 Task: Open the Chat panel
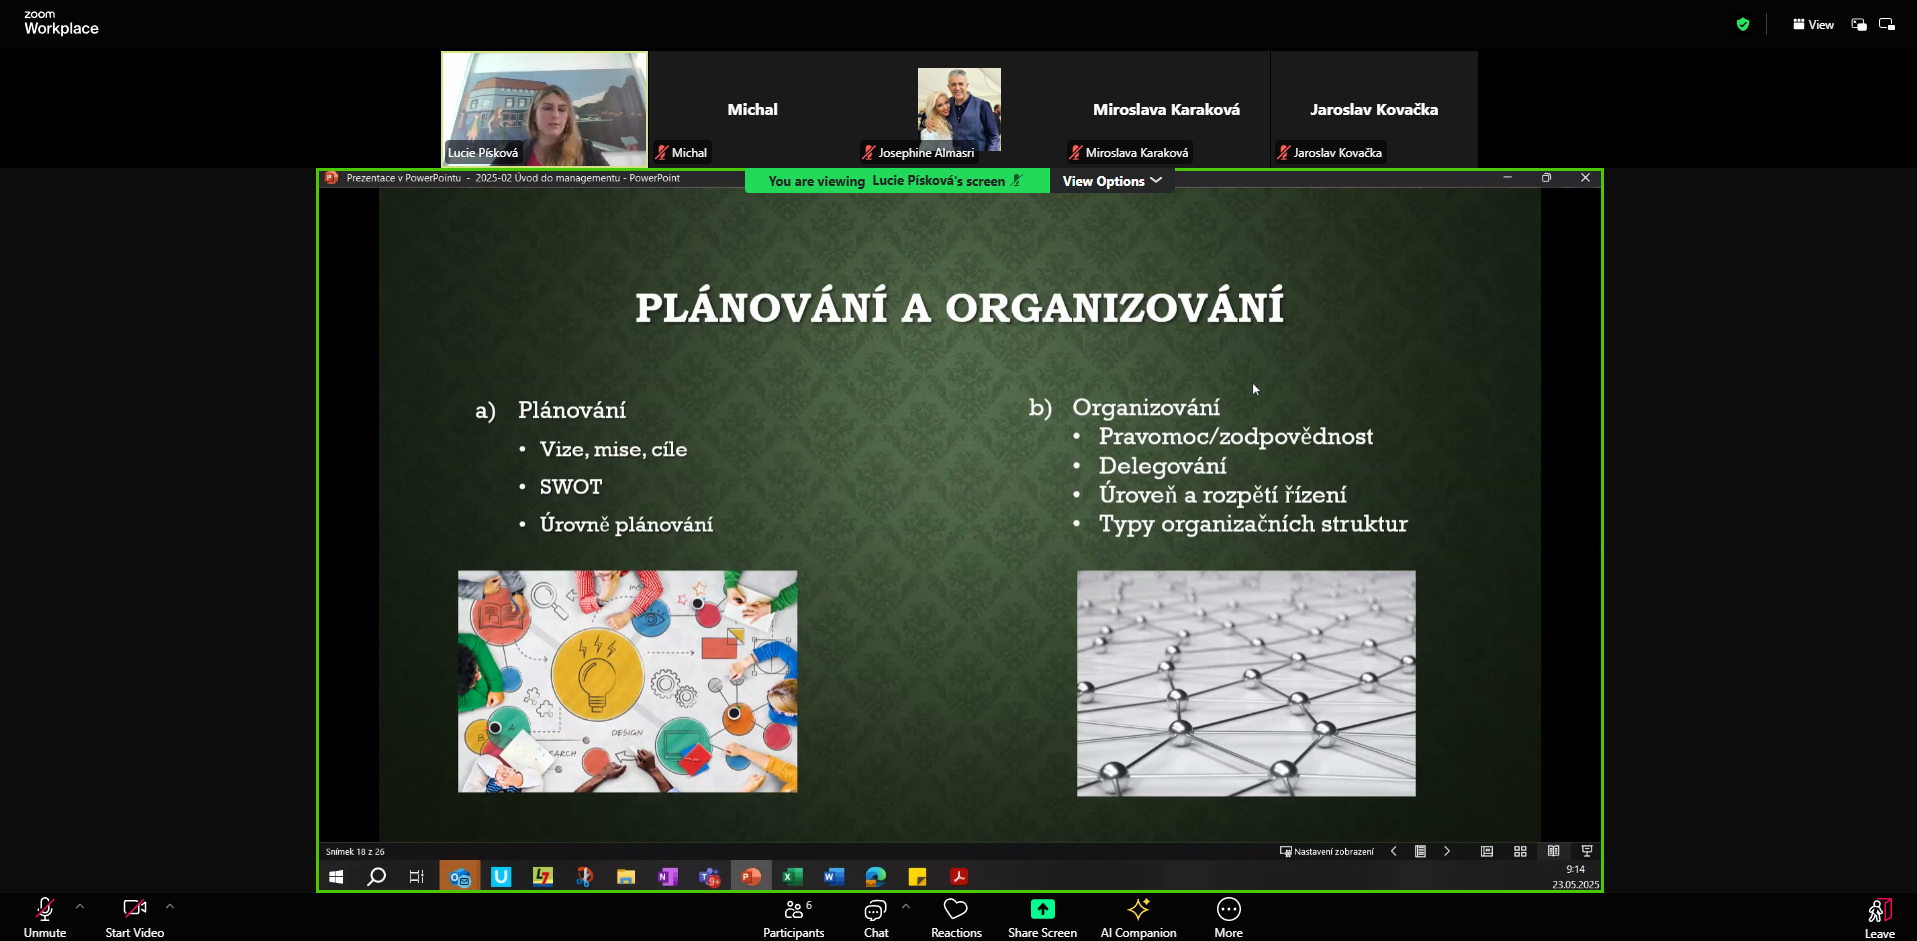coord(875,917)
